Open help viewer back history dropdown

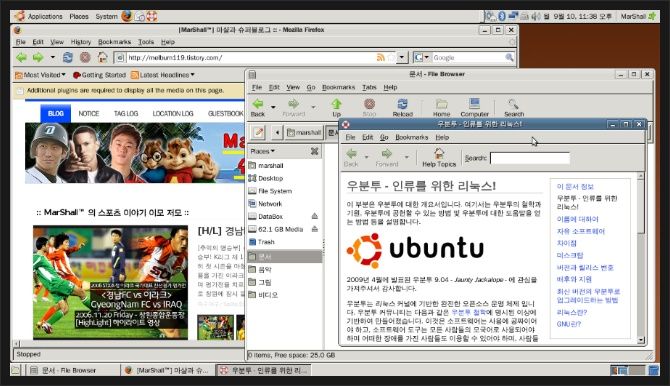coord(366,157)
